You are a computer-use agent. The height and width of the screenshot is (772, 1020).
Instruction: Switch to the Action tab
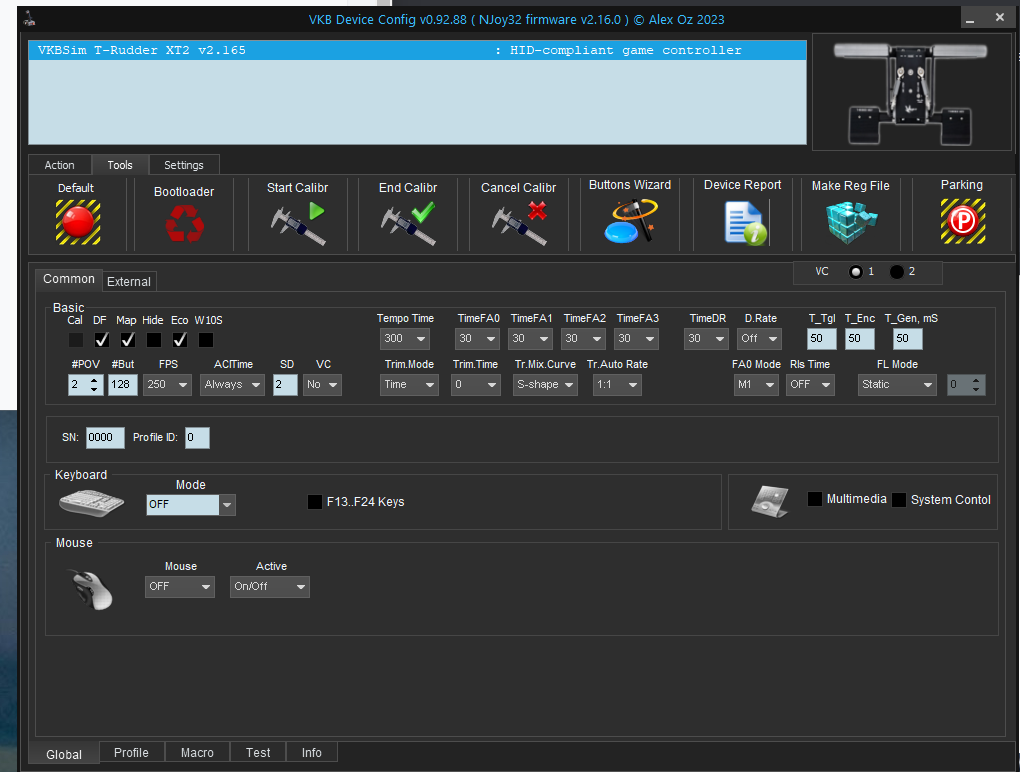[x=59, y=165]
